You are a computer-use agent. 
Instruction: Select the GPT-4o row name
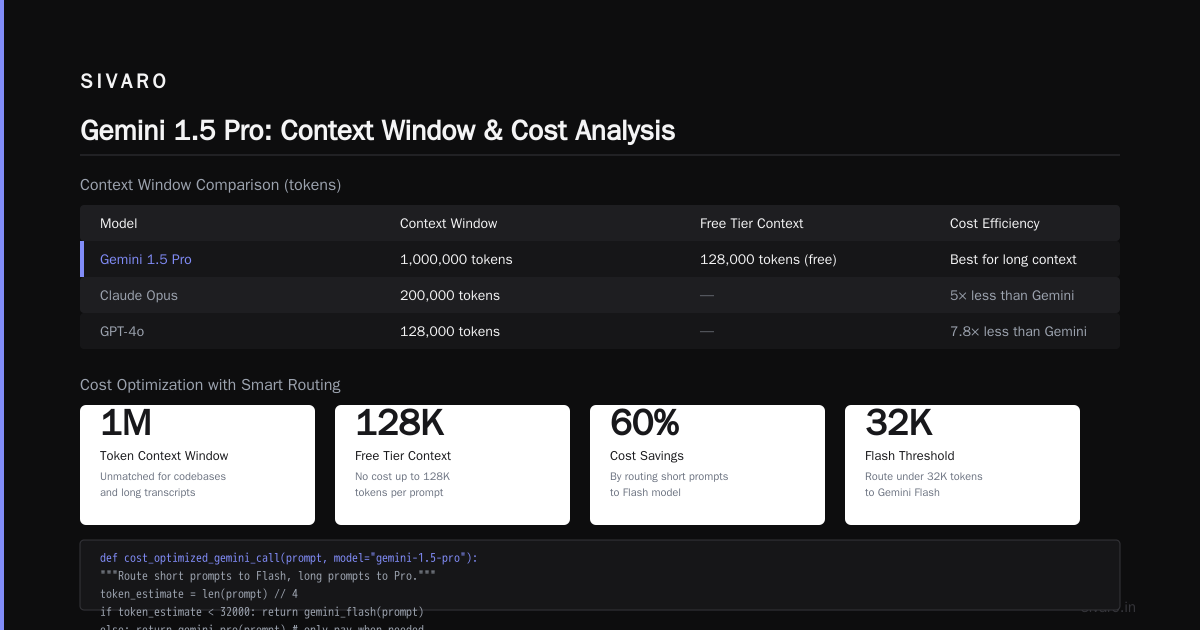click(x=122, y=331)
